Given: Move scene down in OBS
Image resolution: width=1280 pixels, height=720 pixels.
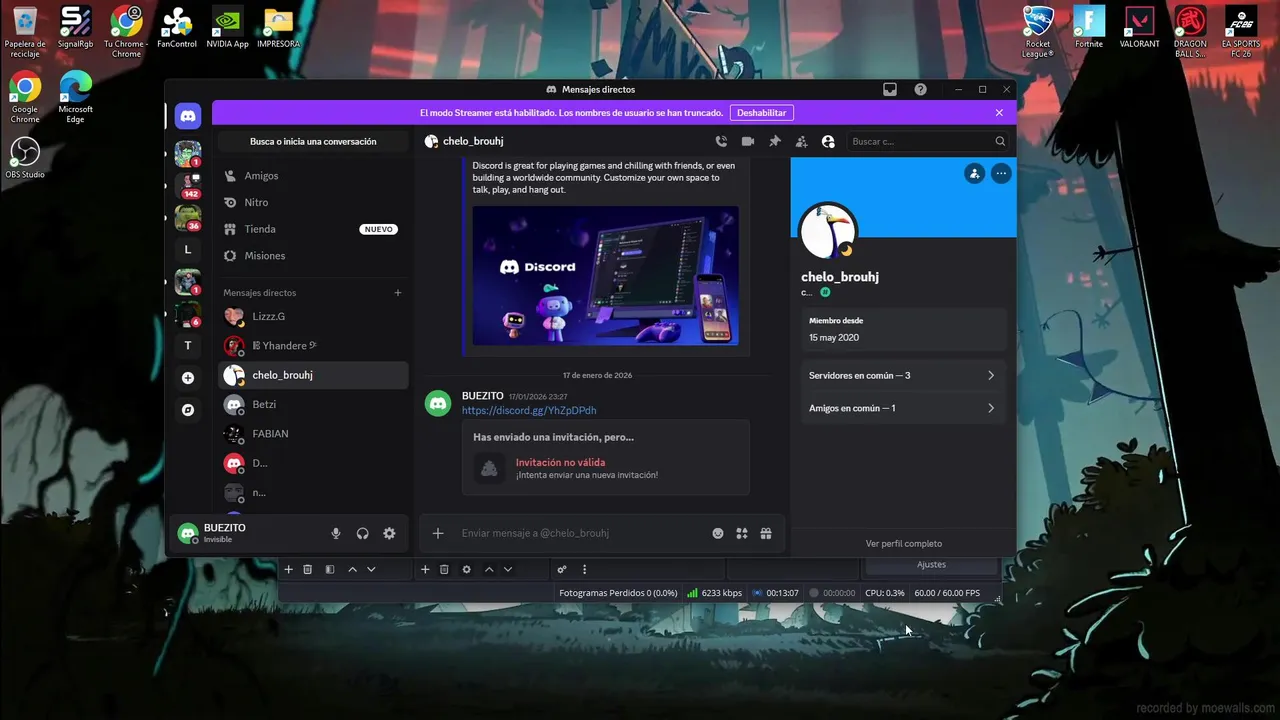Looking at the screenshot, I should coord(371,570).
